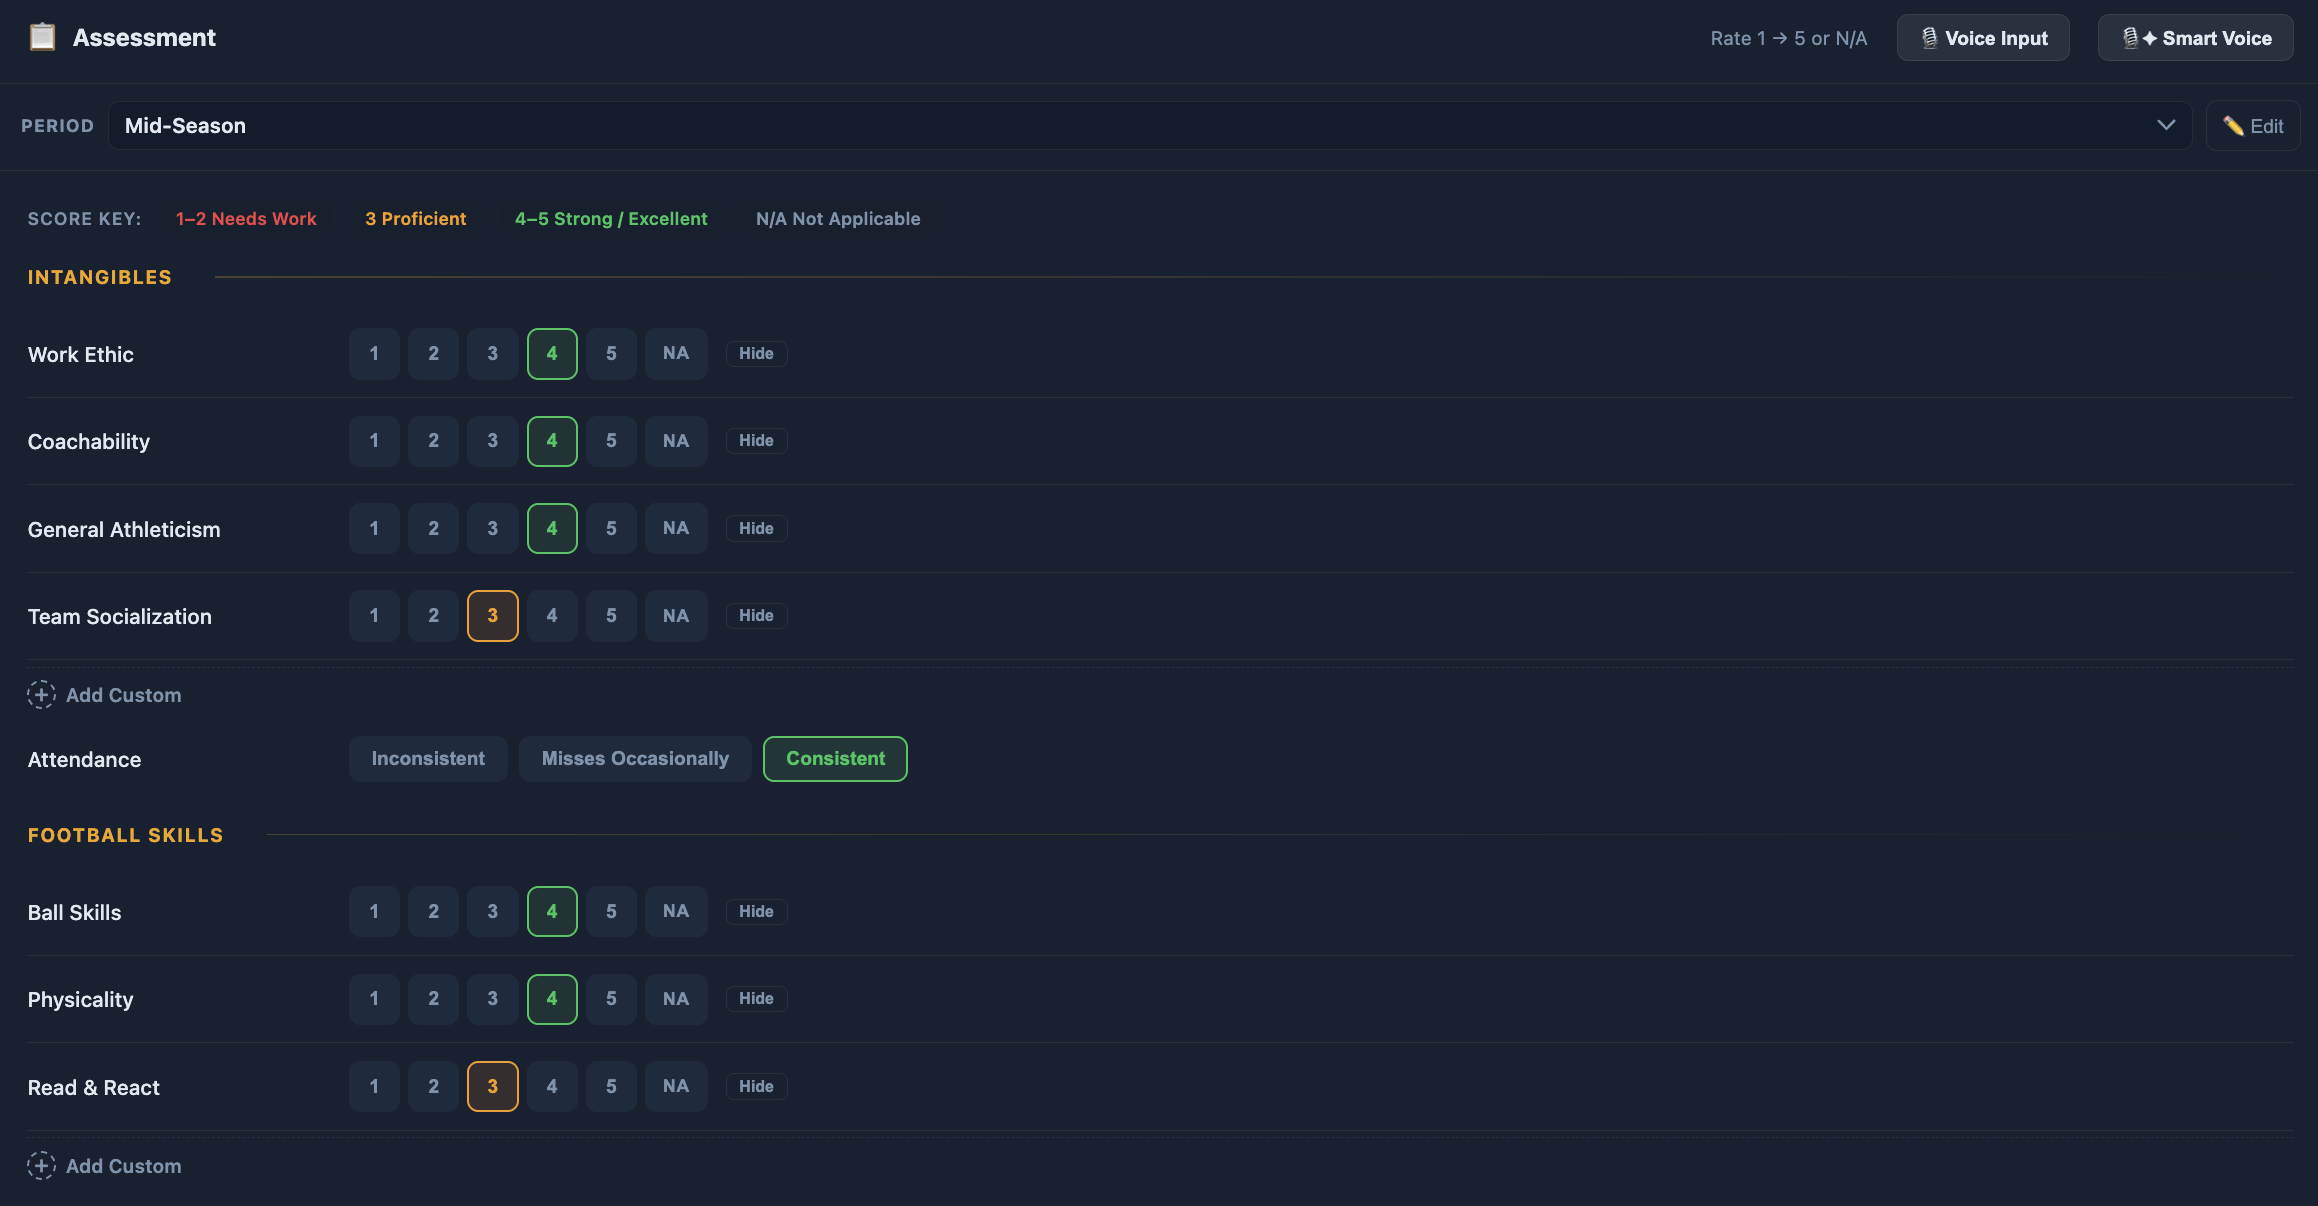Click the Assessment clipboard icon

(42, 37)
